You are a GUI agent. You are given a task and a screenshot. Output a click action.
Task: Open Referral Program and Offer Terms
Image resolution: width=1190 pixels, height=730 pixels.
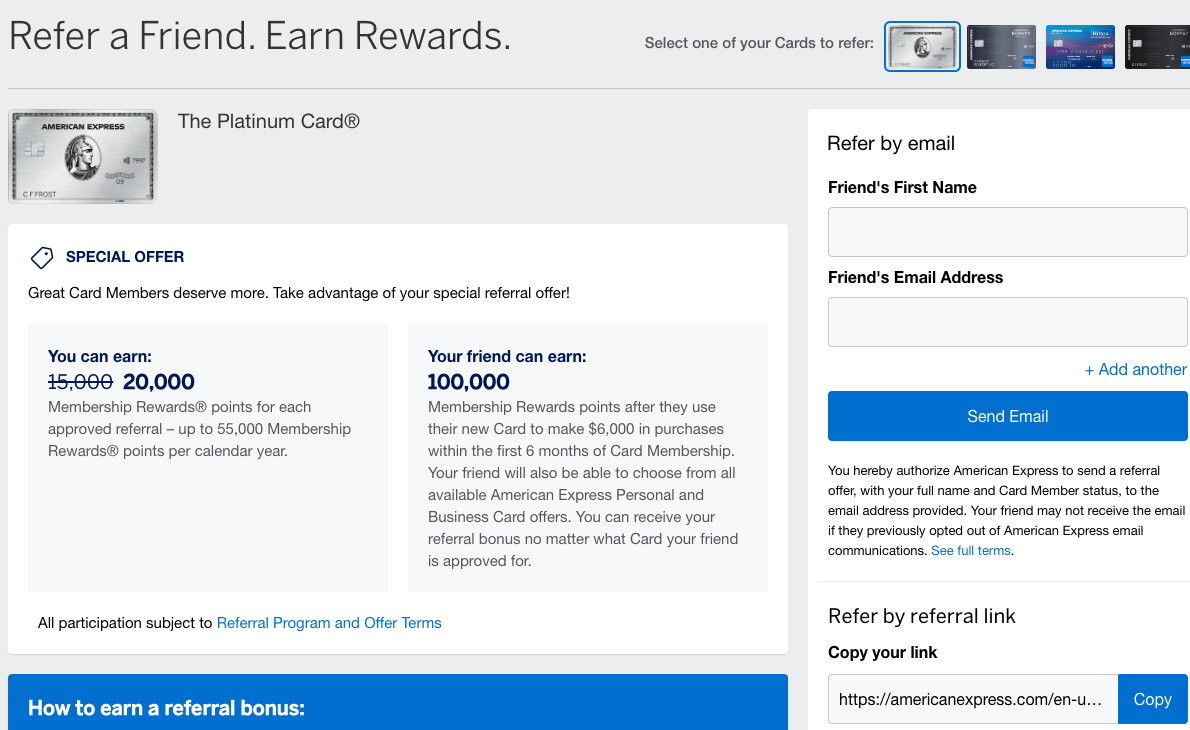(329, 623)
